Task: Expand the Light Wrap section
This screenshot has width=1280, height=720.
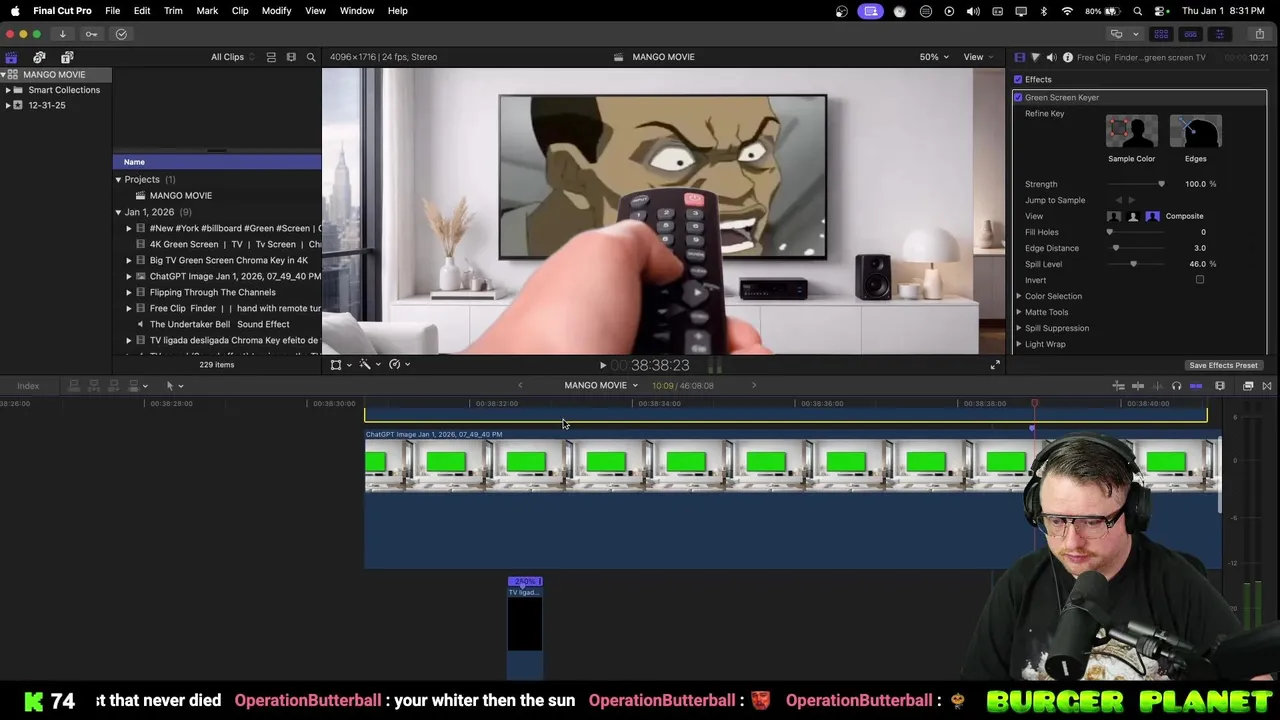Action: 1019,344
